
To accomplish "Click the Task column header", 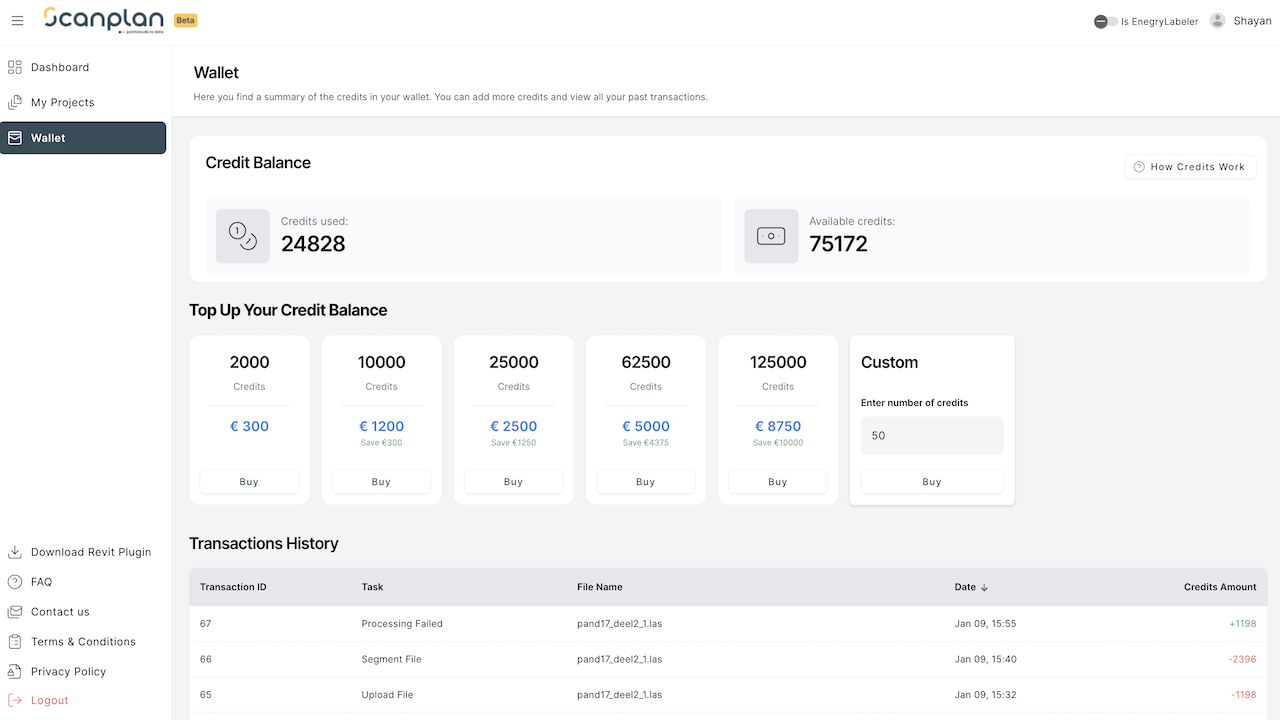I will (x=372, y=587).
